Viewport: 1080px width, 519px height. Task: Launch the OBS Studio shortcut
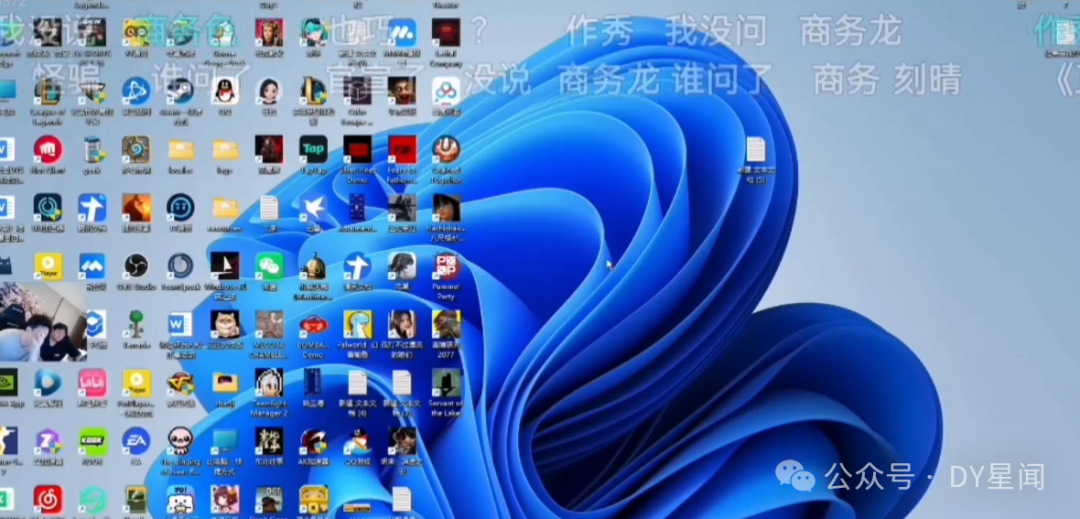pyautogui.click(x=136, y=266)
